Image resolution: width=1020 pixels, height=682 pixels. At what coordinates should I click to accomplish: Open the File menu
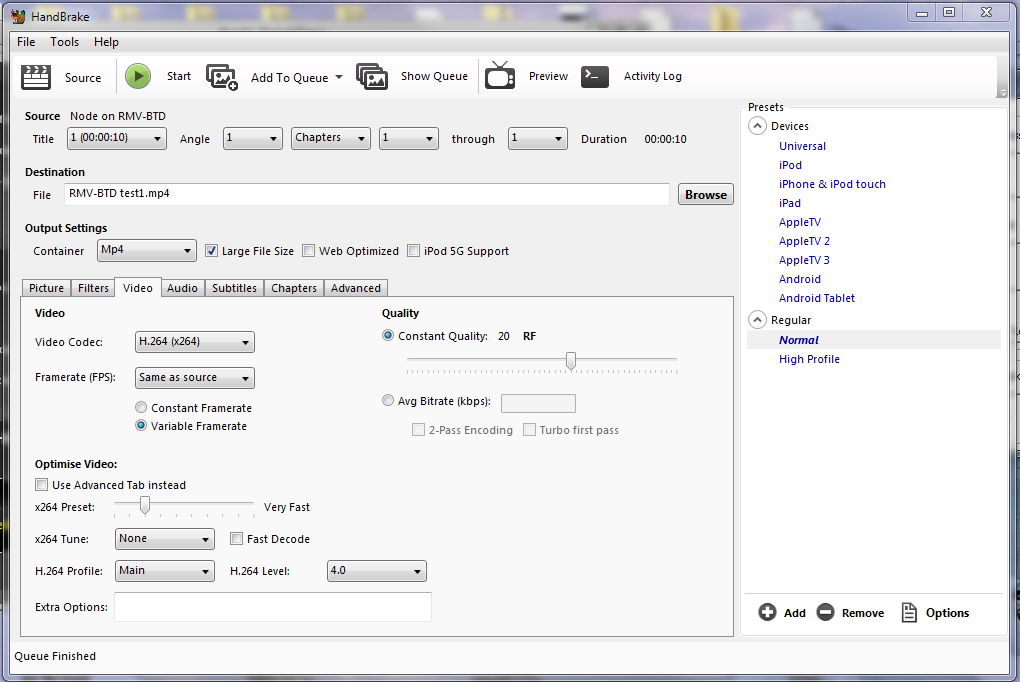[x=26, y=42]
